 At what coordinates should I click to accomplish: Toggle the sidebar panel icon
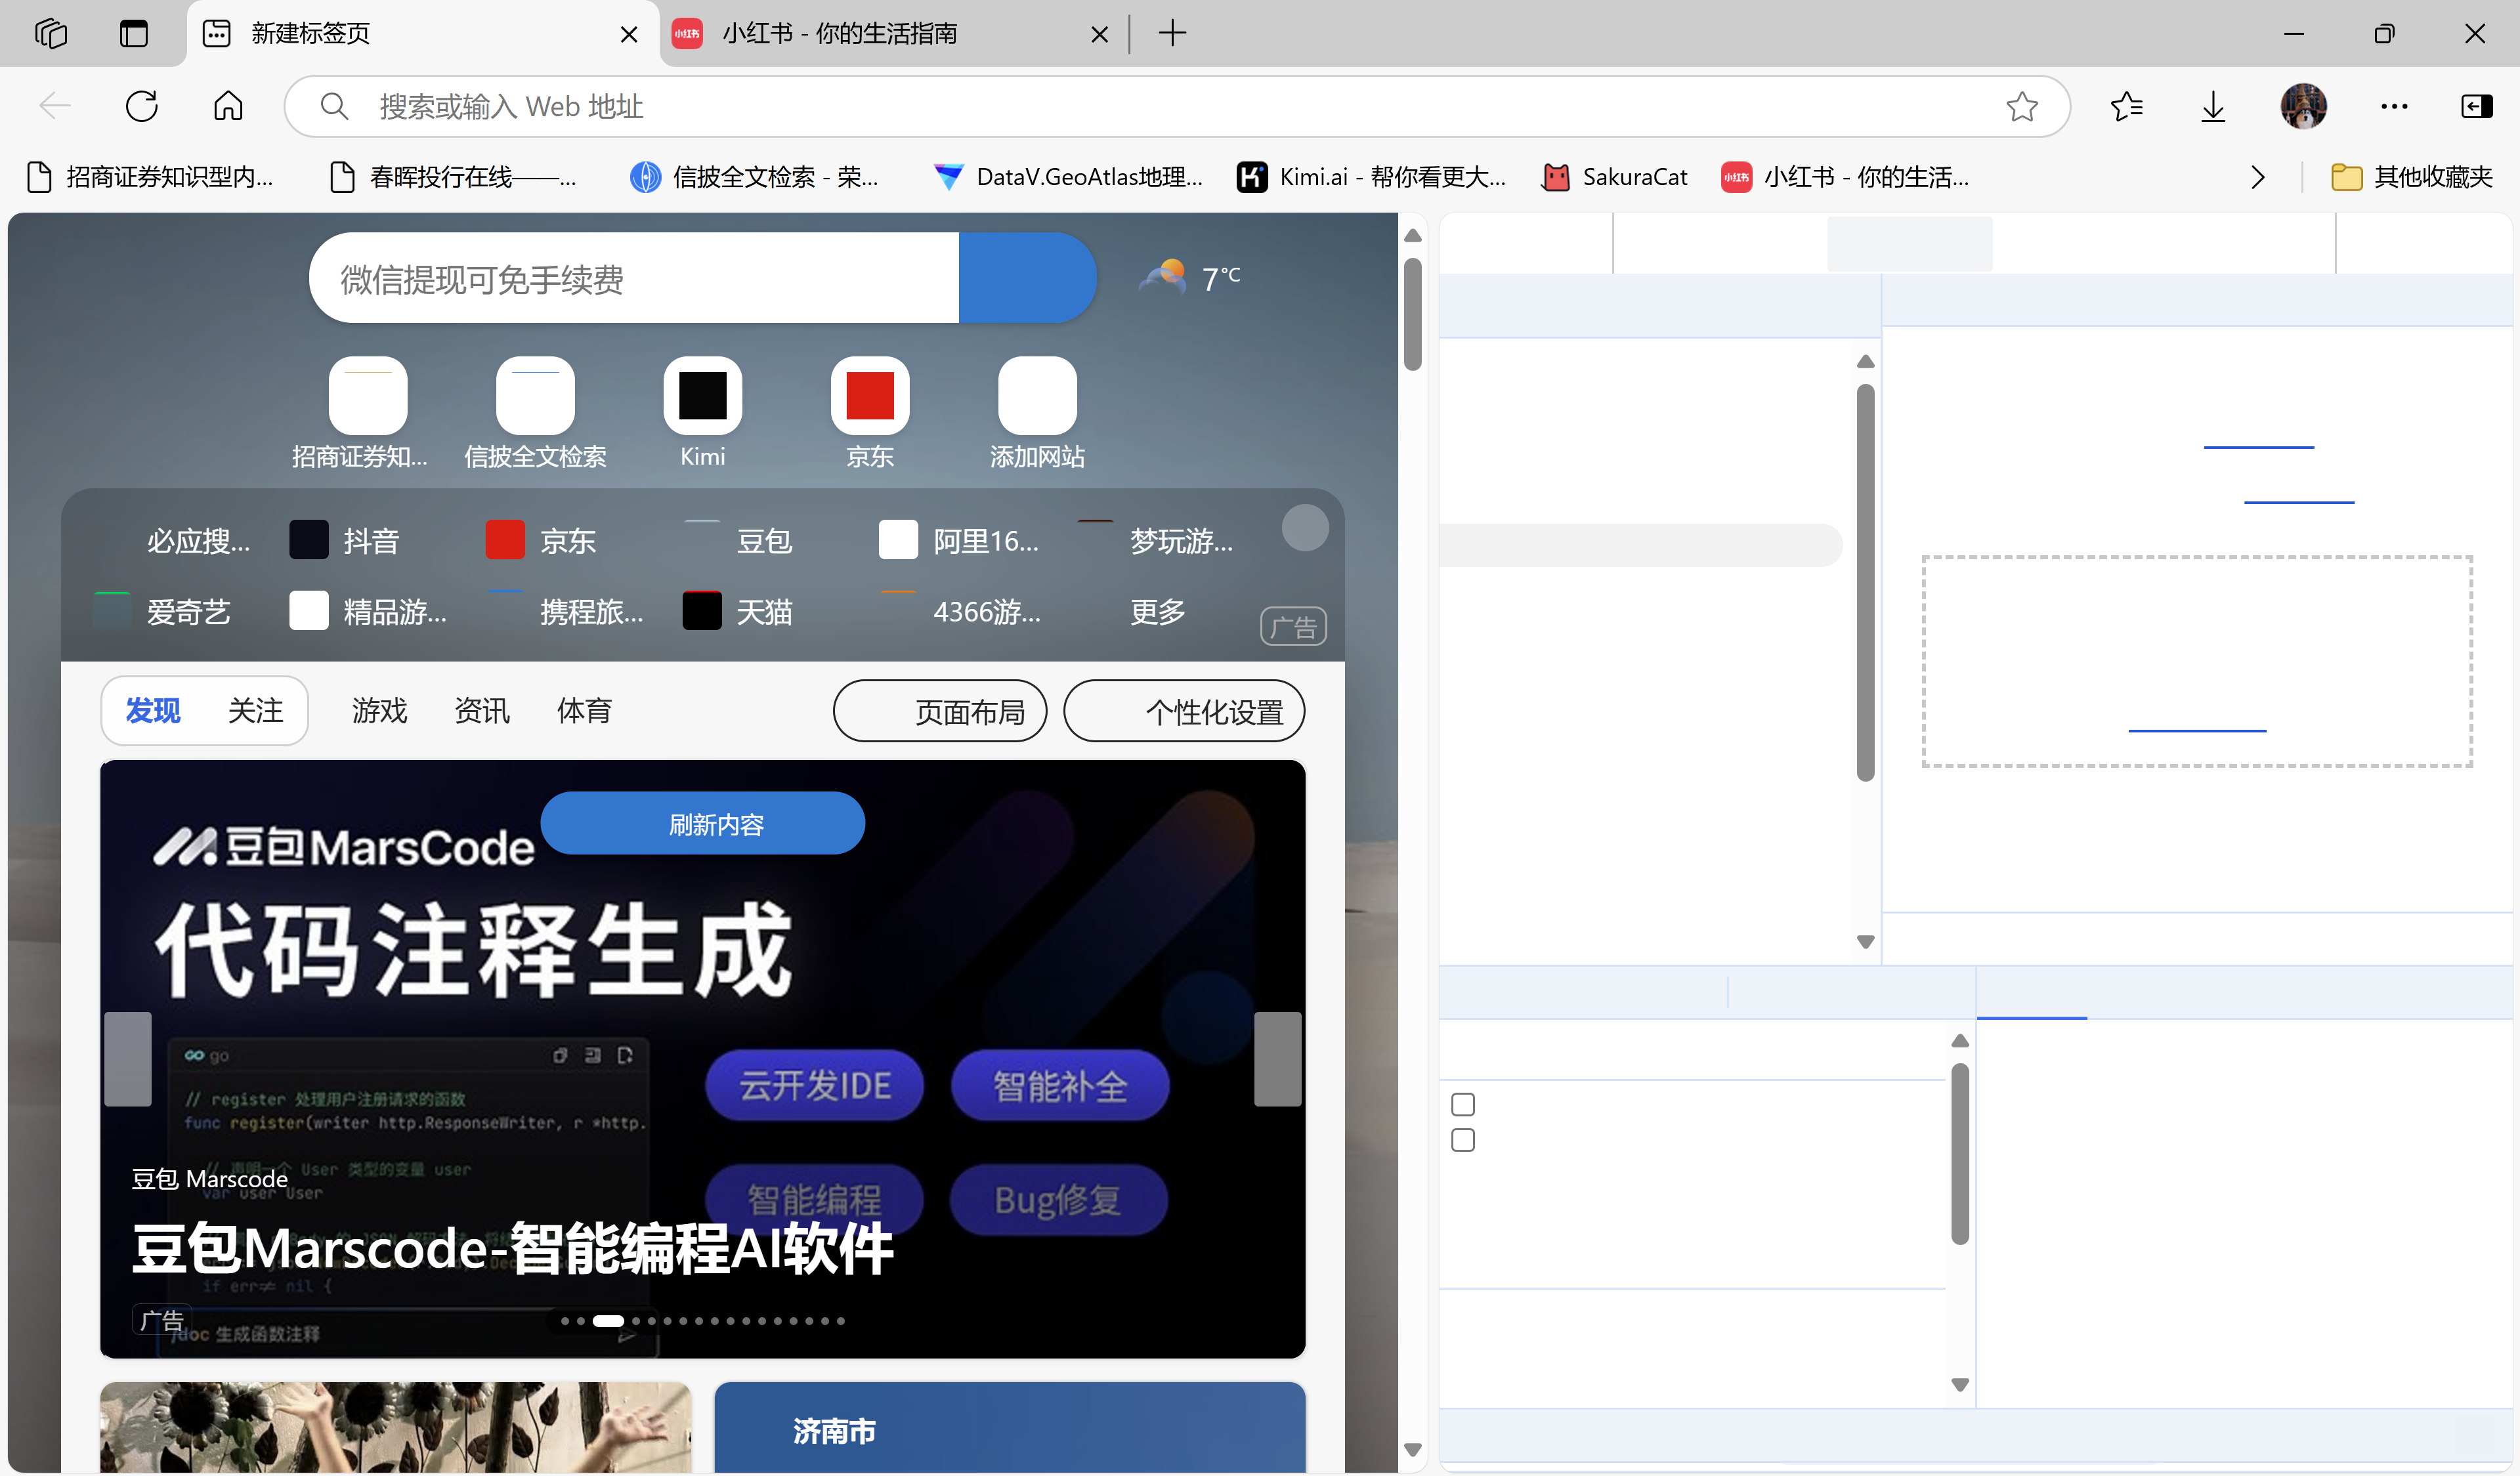(2476, 106)
